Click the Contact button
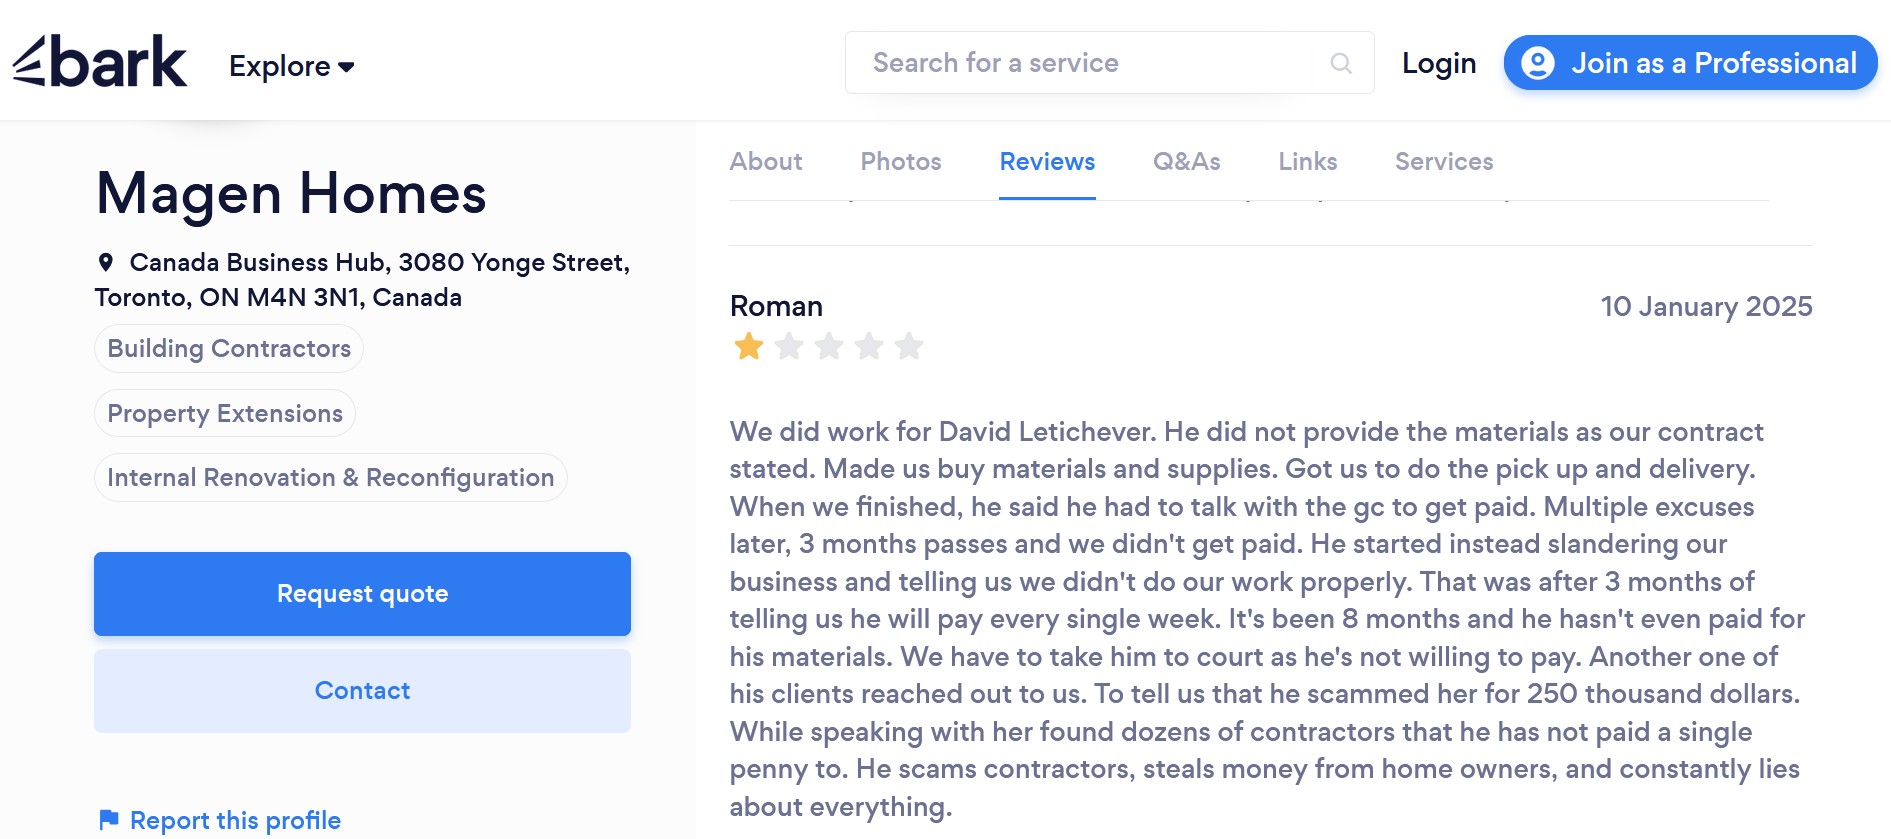Image resolution: width=1891 pixels, height=839 pixels. [x=362, y=691]
